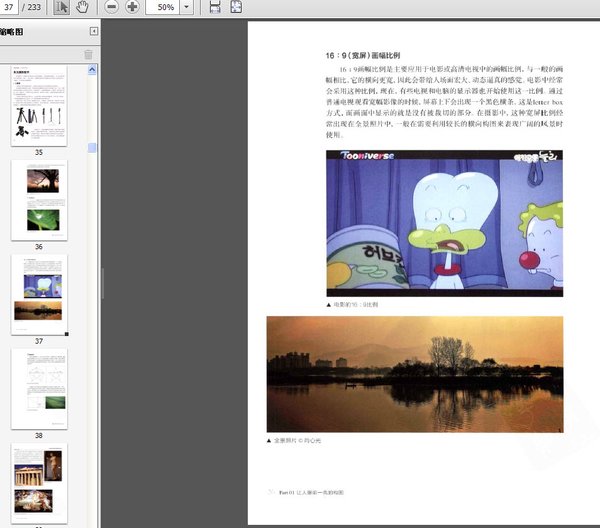The image size is (600, 528).
Task: Click thumbnail scrollbar up arrow
Action: 92,70
